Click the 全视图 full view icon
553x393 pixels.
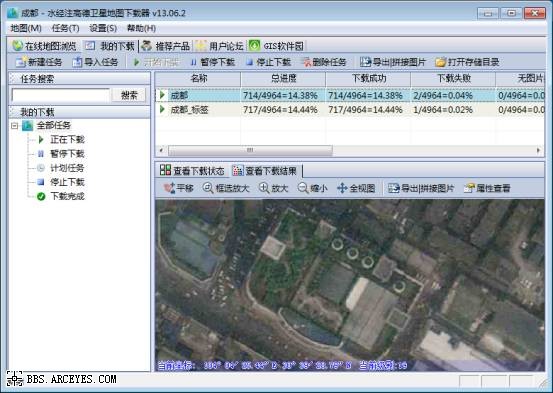[342, 188]
